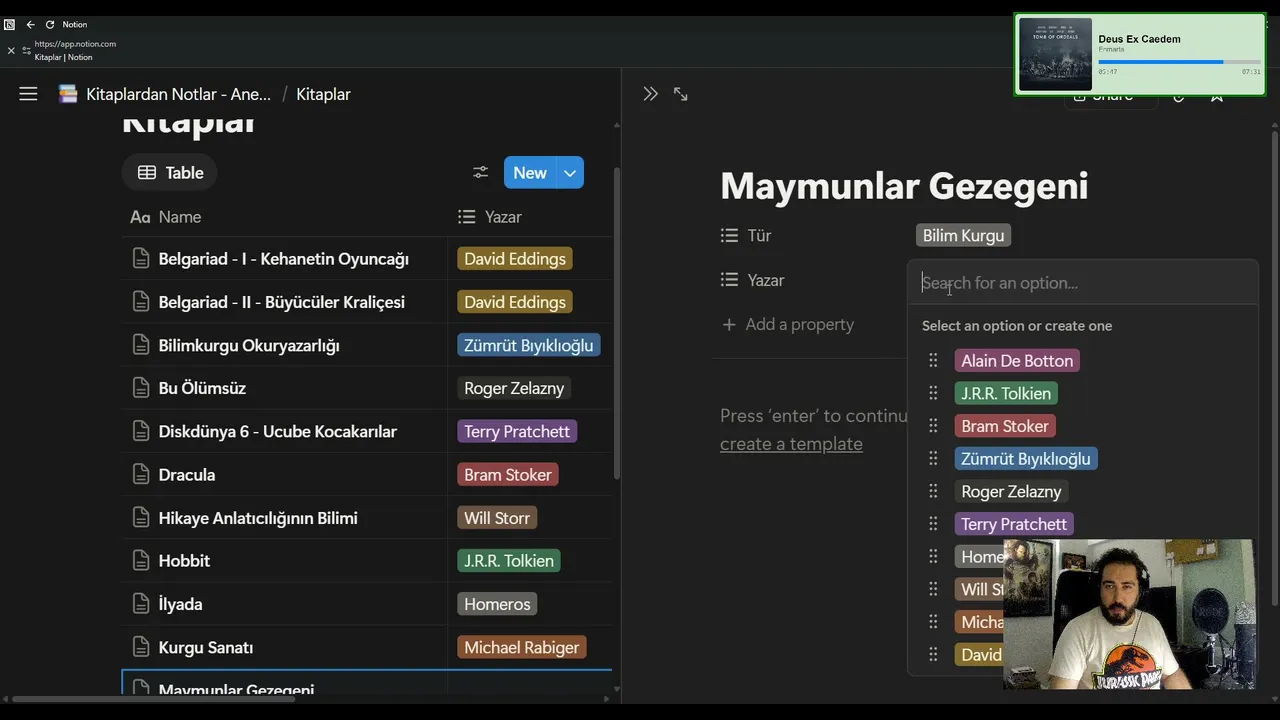Screen dimensions: 1280x720
Task: Switch to the Table view tab
Action: [170, 172]
